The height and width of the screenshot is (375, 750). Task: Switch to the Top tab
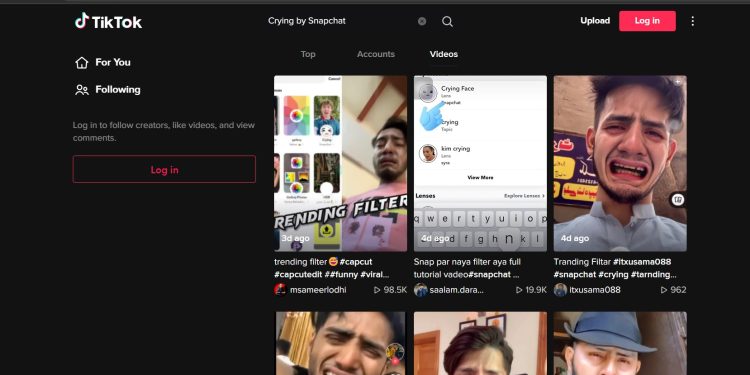pyautogui.click(x=308, y=54)
